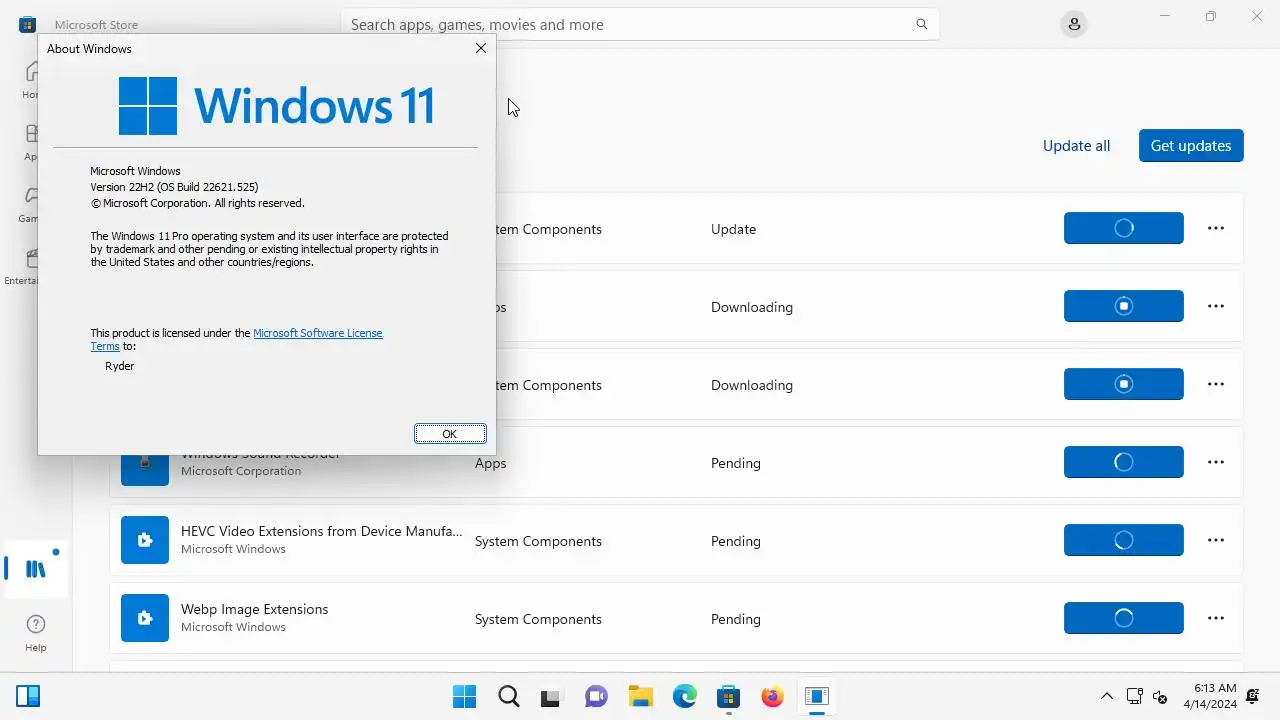Click the first Downloading status text
1280x720 pixels.
point(752,307)
